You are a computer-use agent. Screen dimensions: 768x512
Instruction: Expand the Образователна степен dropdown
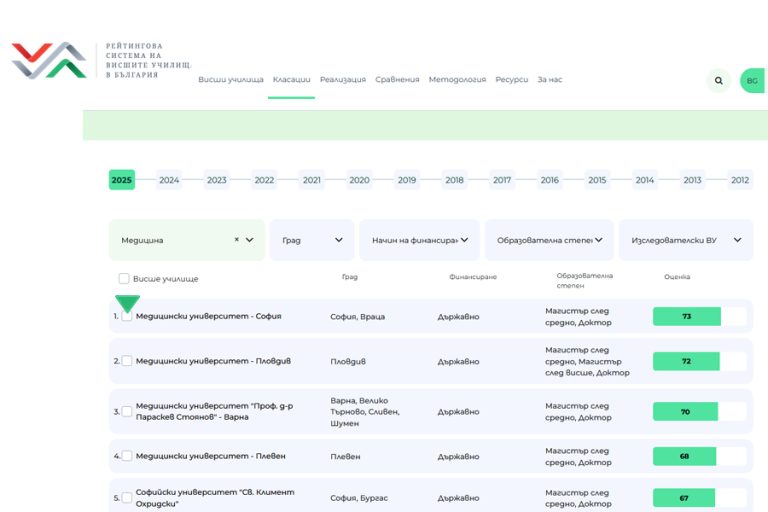pos(550,240)
